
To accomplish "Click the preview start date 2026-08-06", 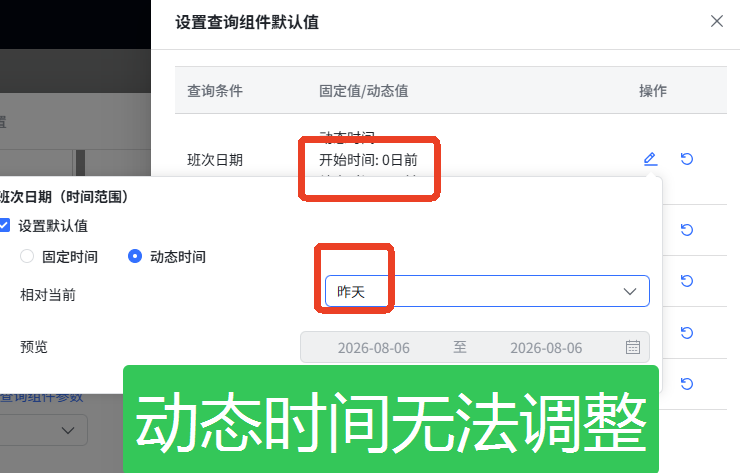I will coord(373,348).
